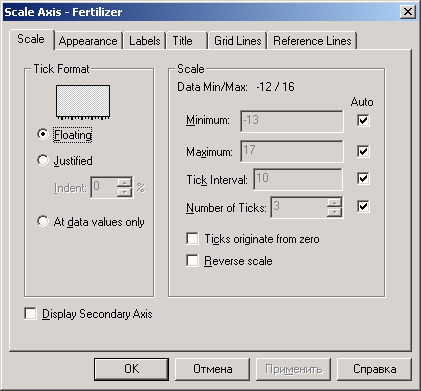Toggle Auto checkbox for Tick Interval
Screen dimensions: 421x391
pos(363,178)
